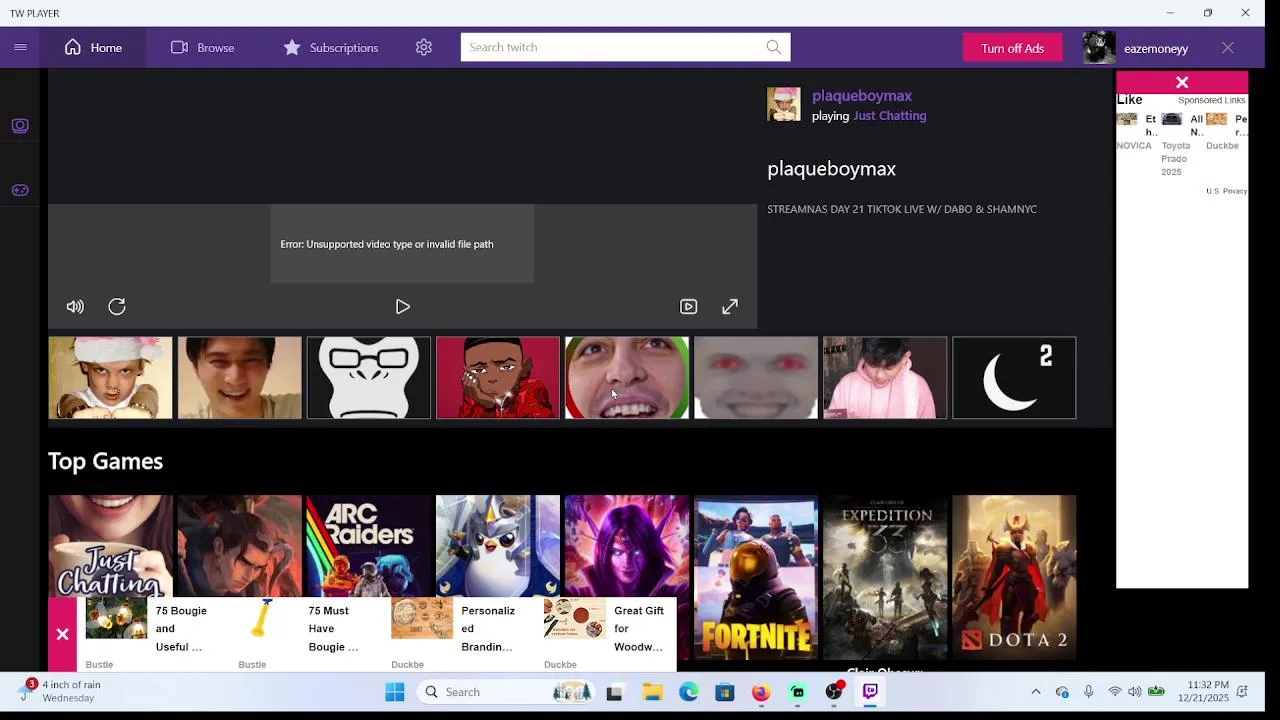Click the STREAMNAS DAY 21 stream title
The image size is (1280, 720).
pos(902,209)
